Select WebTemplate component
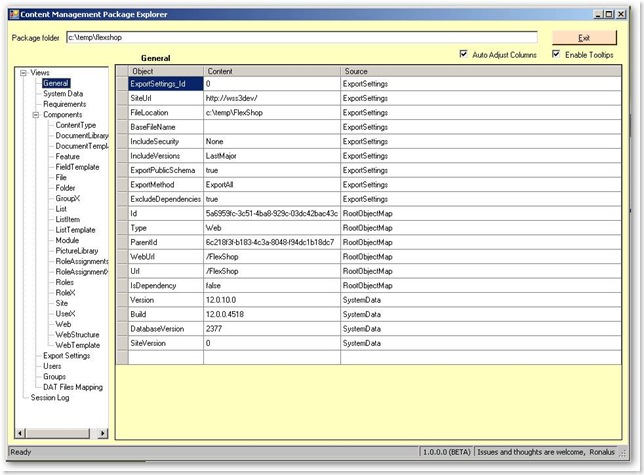 tap(78, 345)
